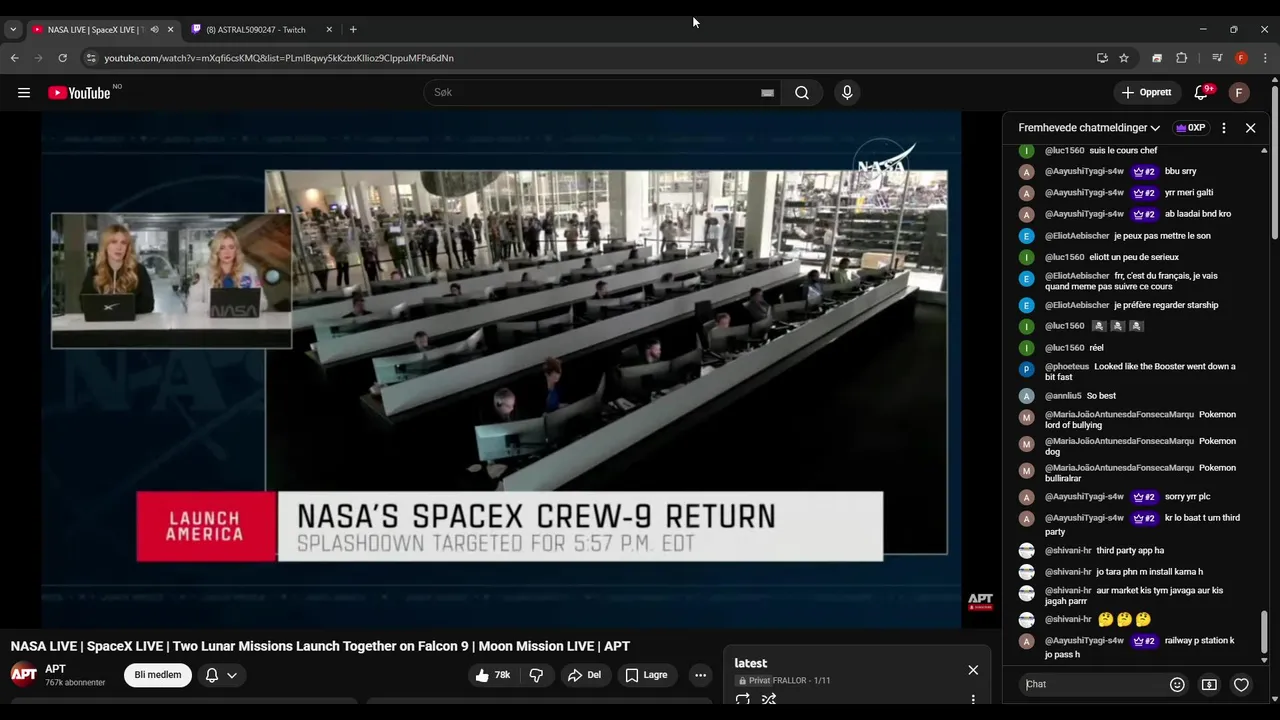Open the YouTube notifications bell
Image resolution: width=1280 pixels, height=720 pixels.
coord(1201,93)
